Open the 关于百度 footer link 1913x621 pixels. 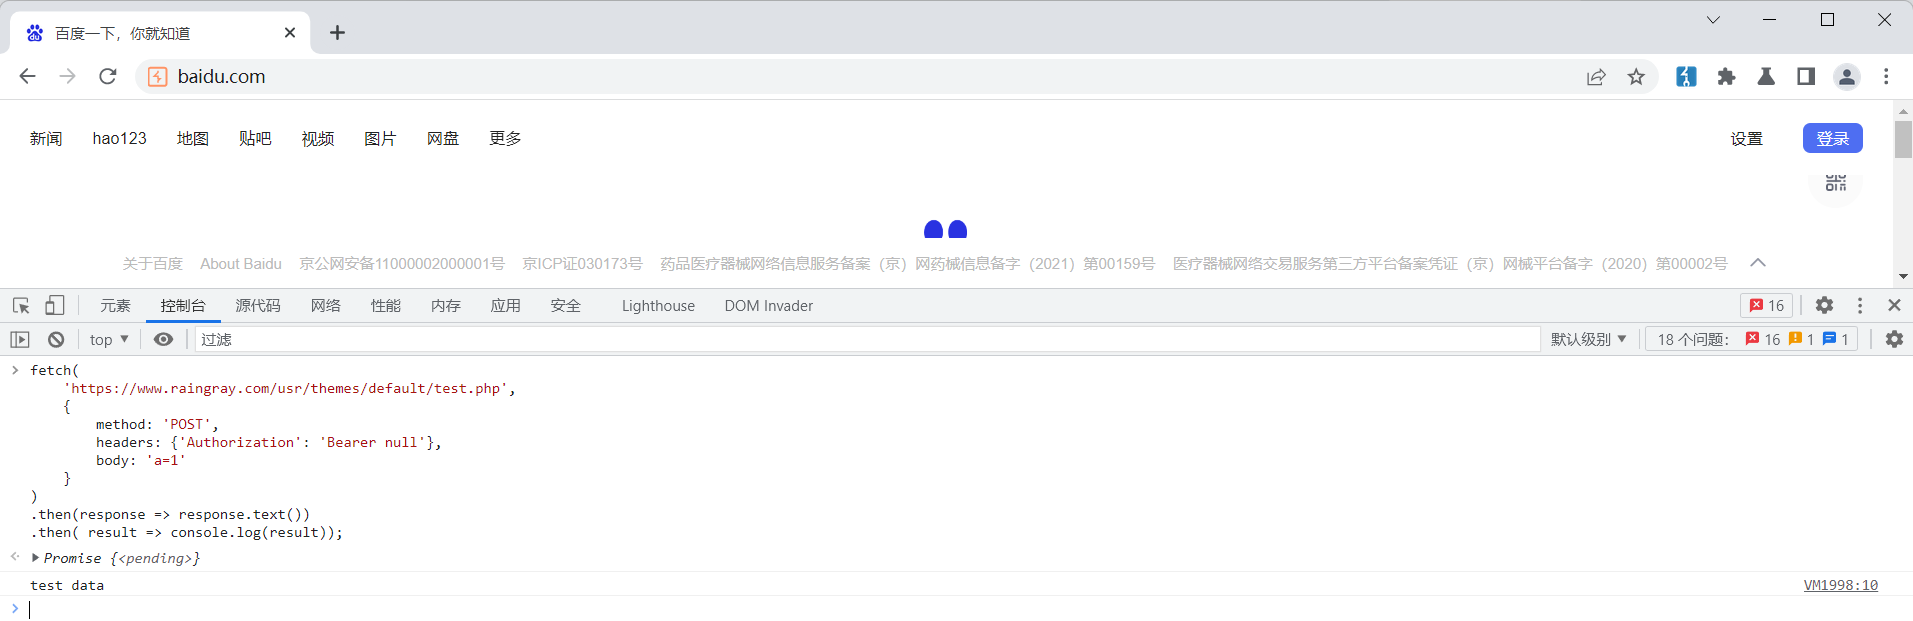point(152,264)
